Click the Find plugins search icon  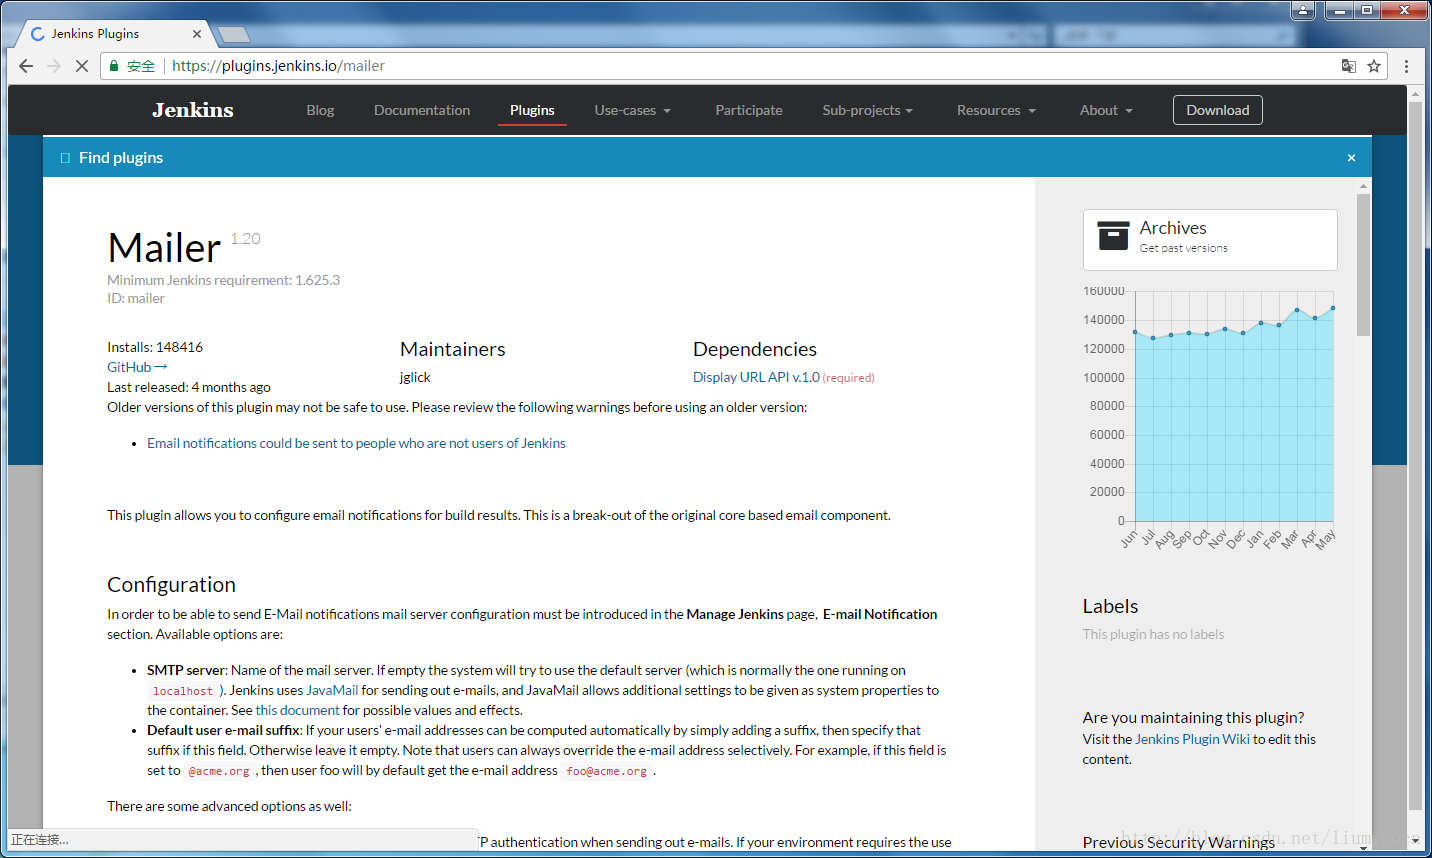(65, 158)
